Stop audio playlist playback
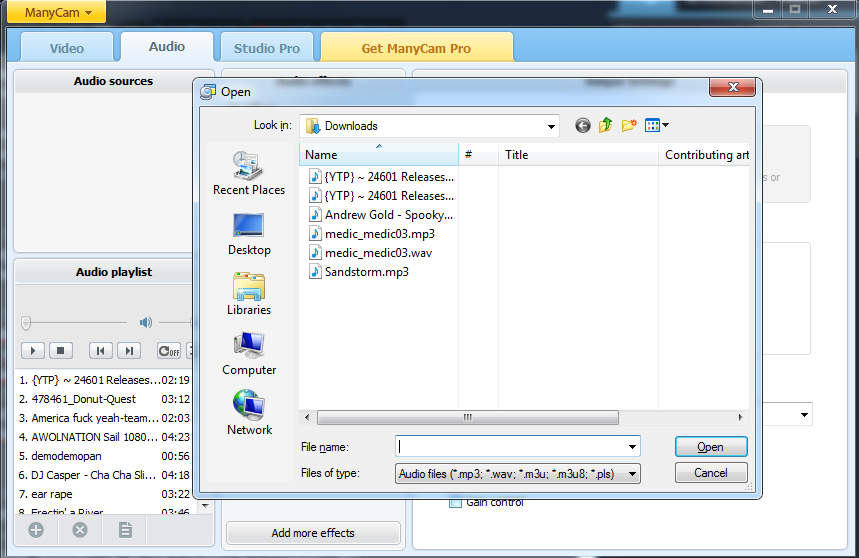This screenshot has width=859, height=558. pyautogui.click(x=61, y=350)
